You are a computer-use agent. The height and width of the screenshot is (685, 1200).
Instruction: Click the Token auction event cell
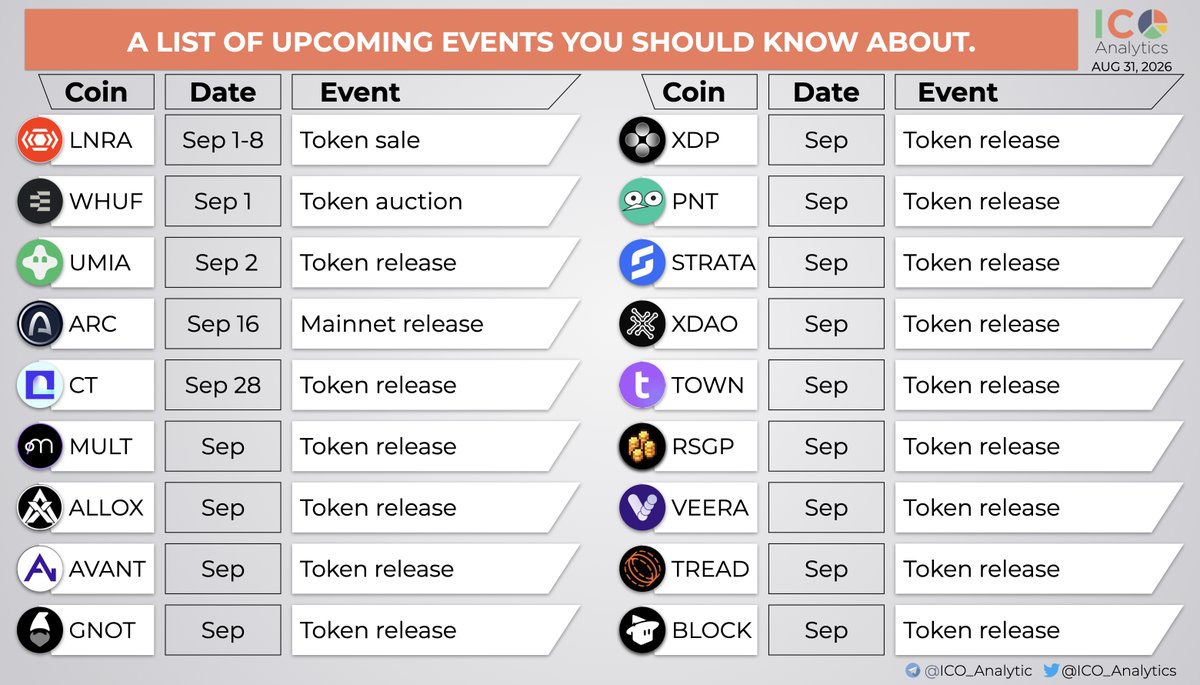click(436, 202)
